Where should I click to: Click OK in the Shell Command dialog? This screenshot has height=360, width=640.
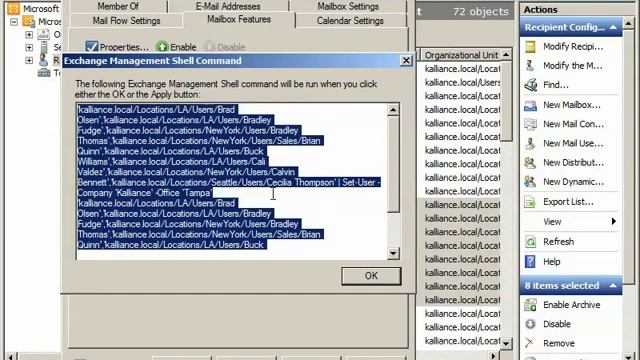tap(371, 276)
